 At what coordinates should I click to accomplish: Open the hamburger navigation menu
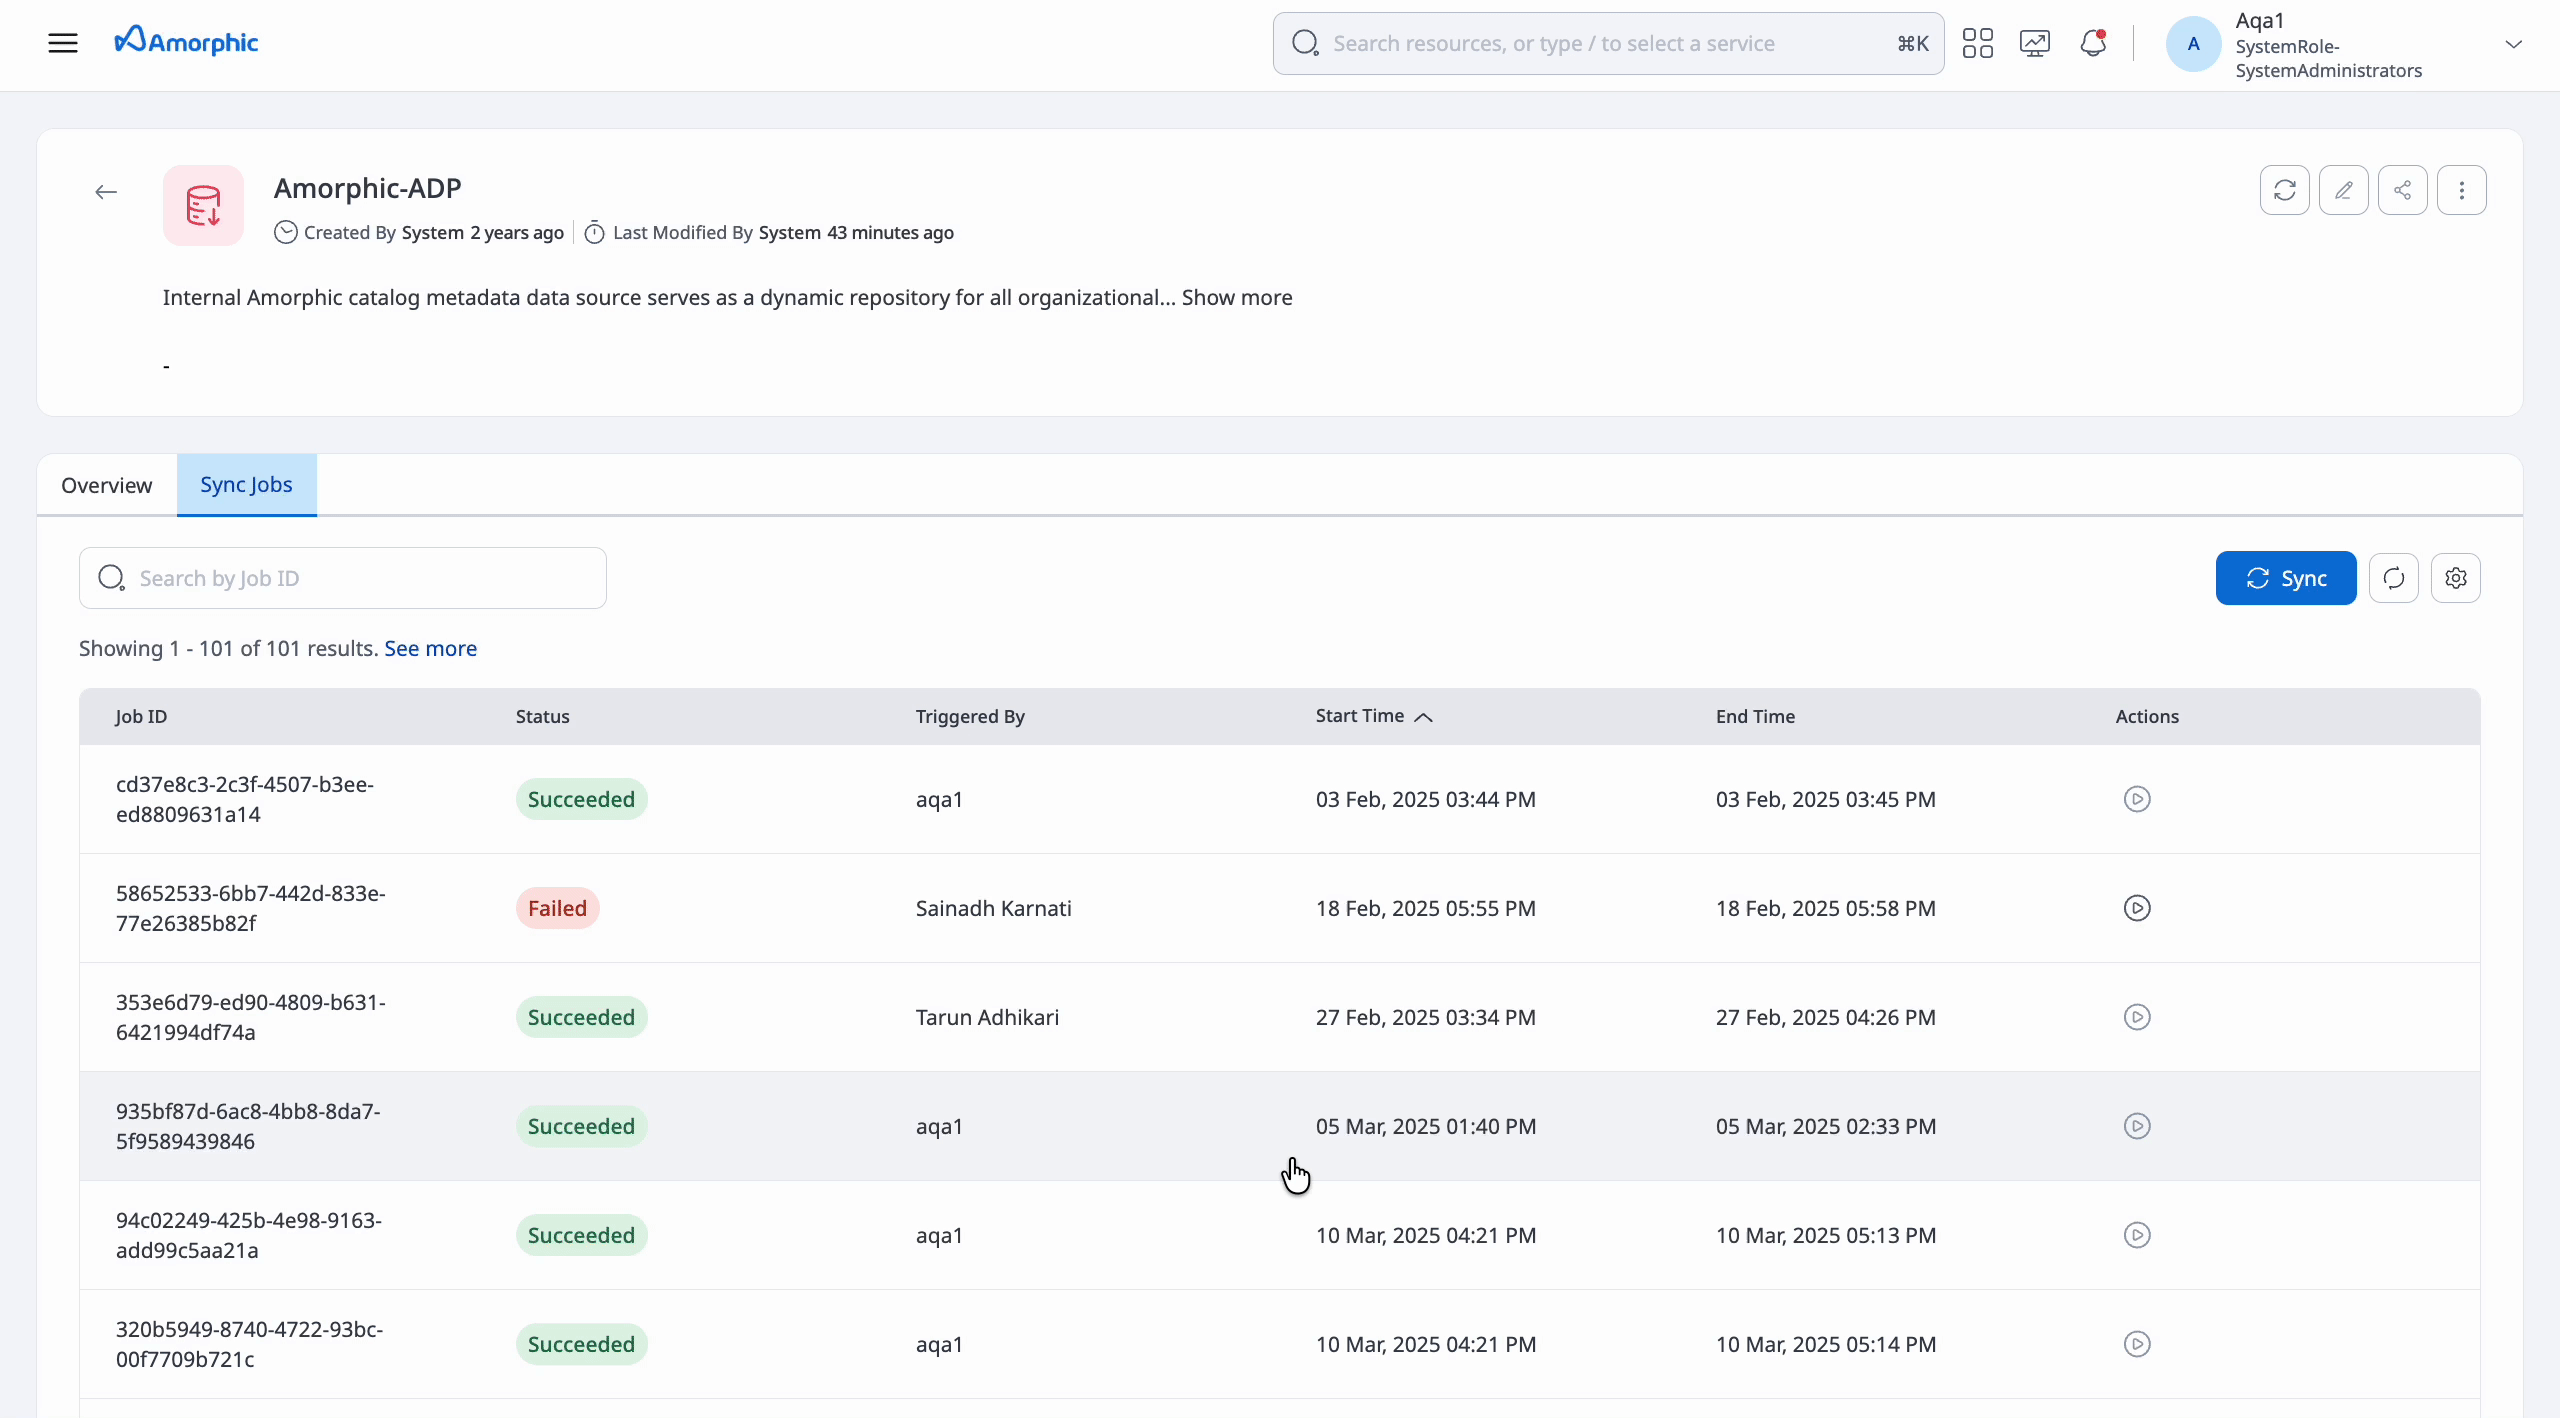[63, 43]
